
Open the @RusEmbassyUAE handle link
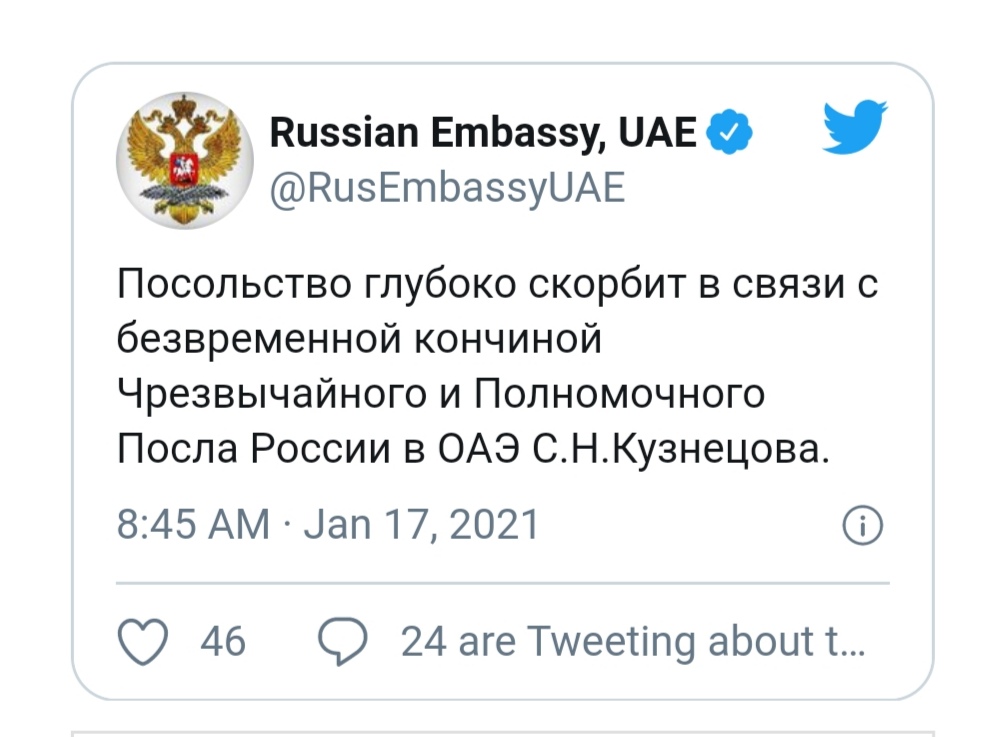click(x=447, y=187)
